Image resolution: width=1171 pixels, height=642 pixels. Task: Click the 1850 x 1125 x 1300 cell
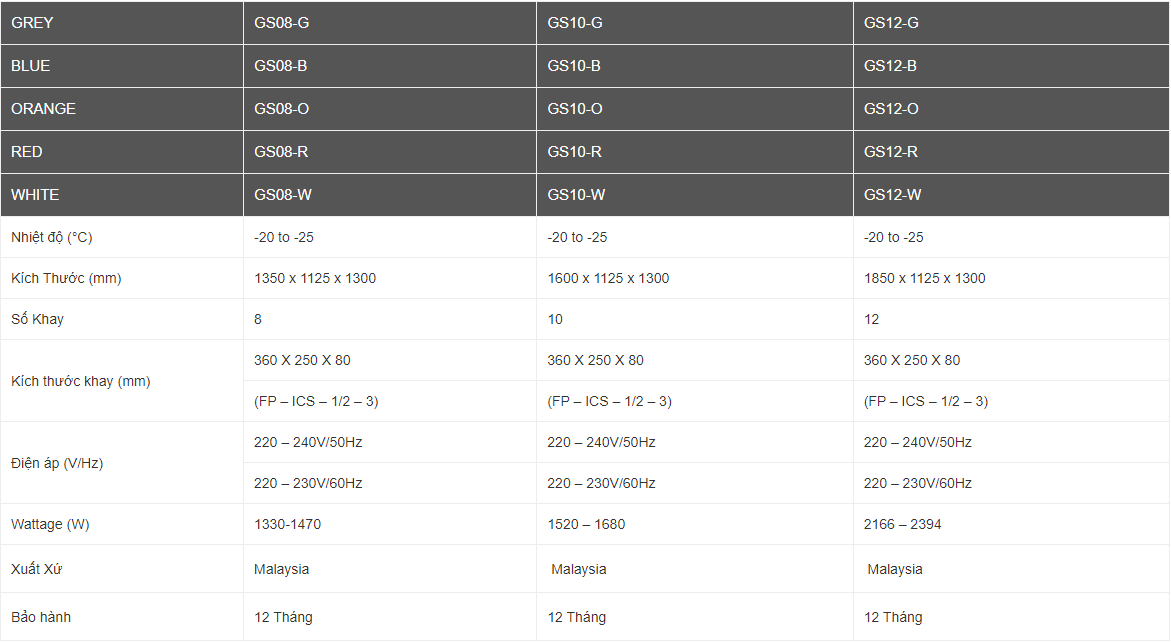pyautogui.click(x=924, y=279)
